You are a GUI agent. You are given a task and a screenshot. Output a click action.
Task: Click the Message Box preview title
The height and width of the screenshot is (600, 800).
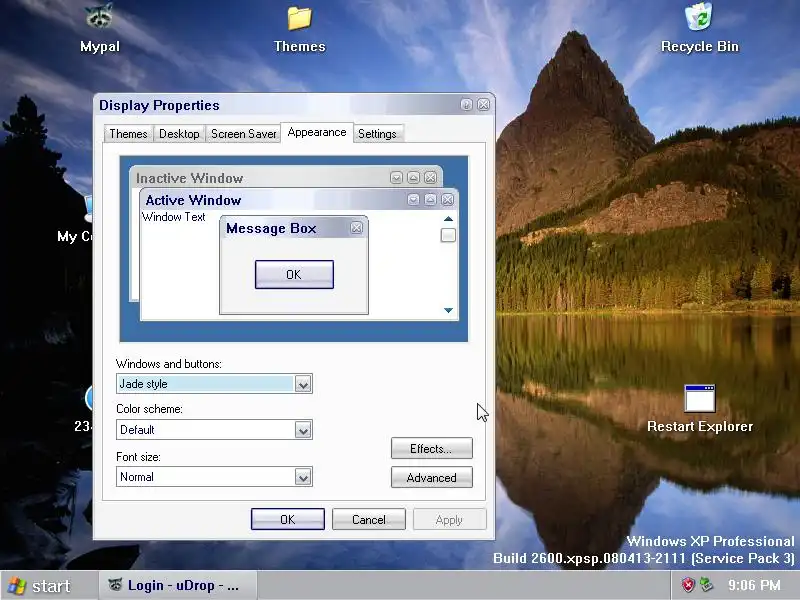coord(271,228)
